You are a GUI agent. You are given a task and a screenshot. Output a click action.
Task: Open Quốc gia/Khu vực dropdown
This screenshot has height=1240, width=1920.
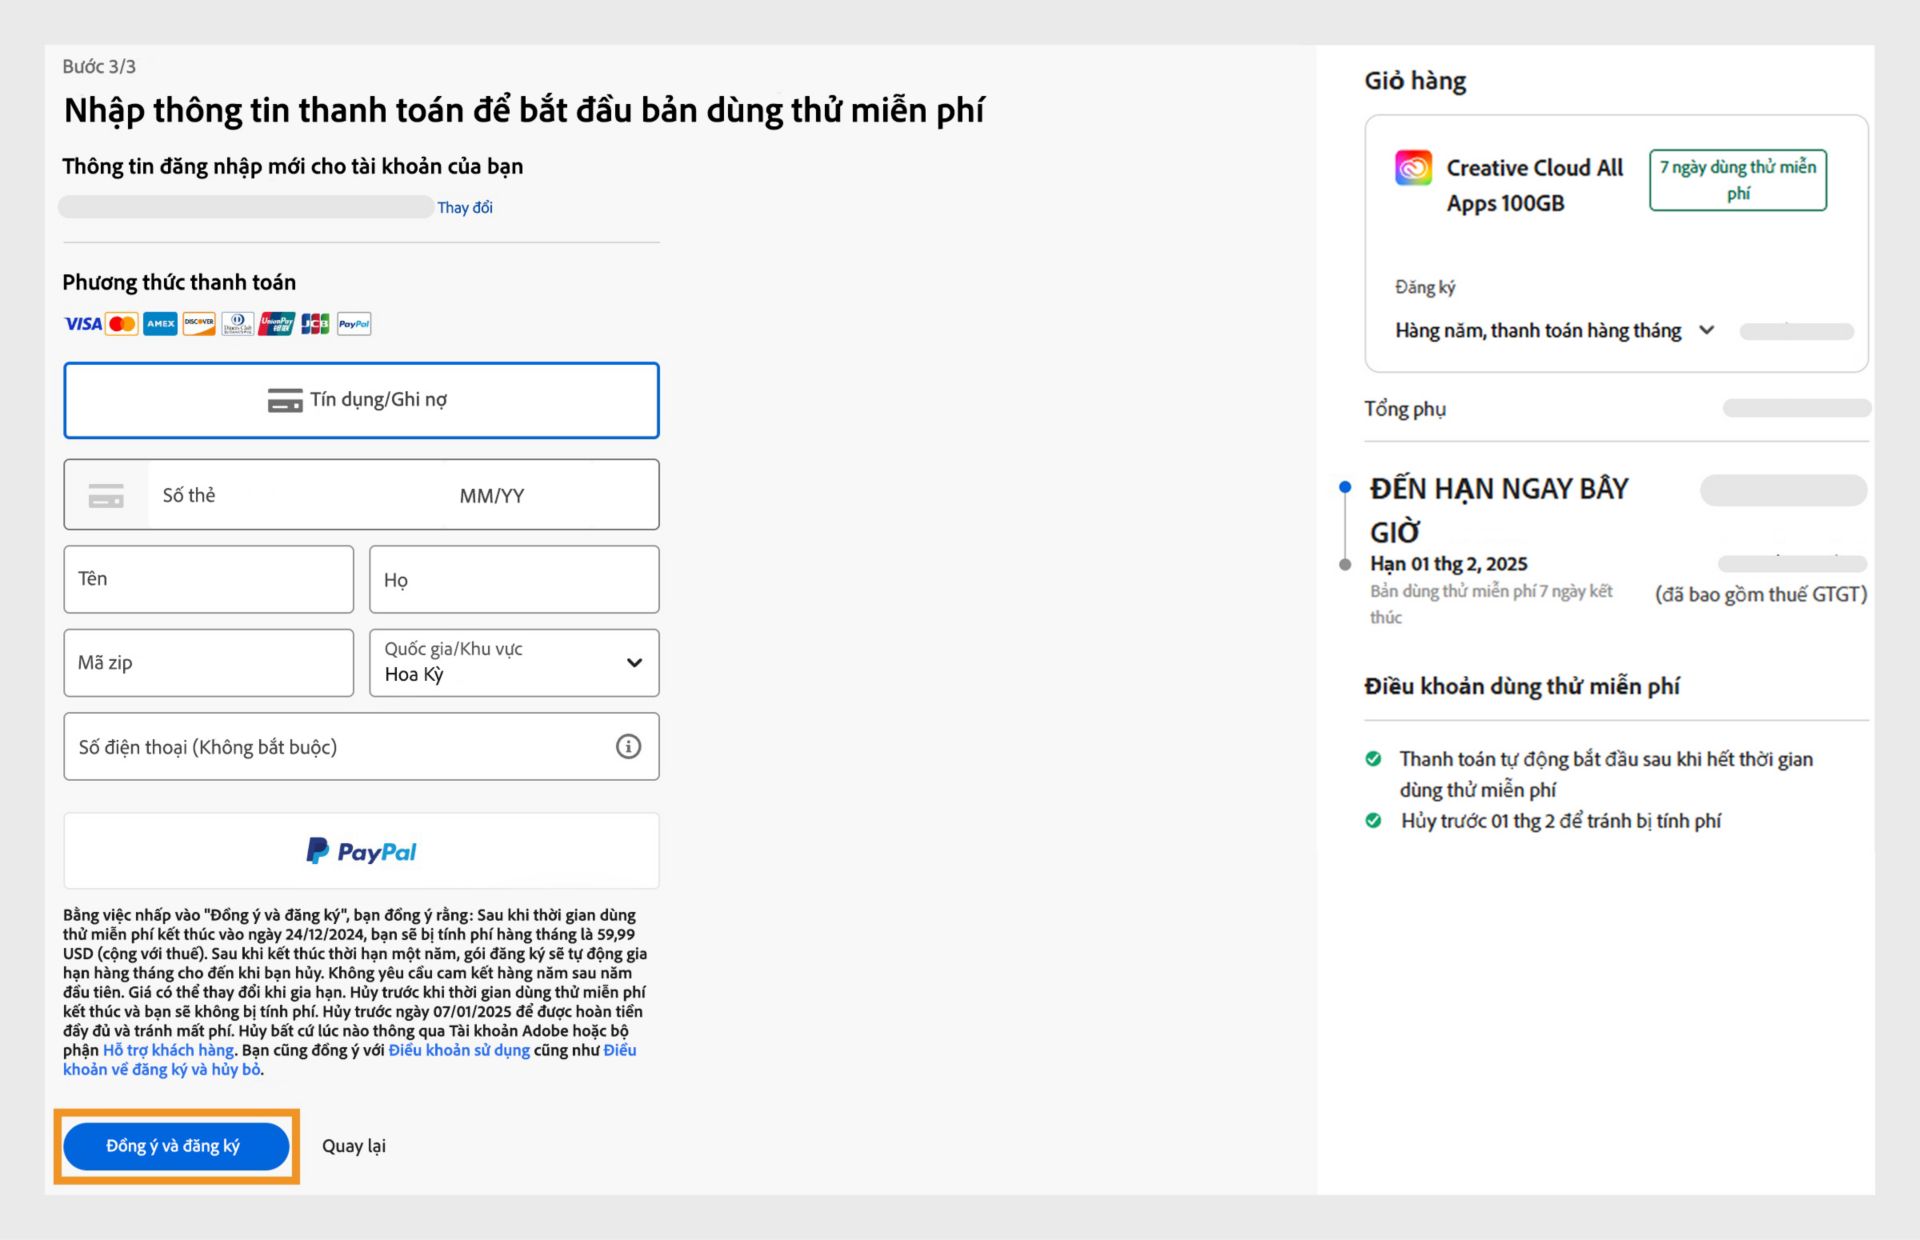pos(514,662)
